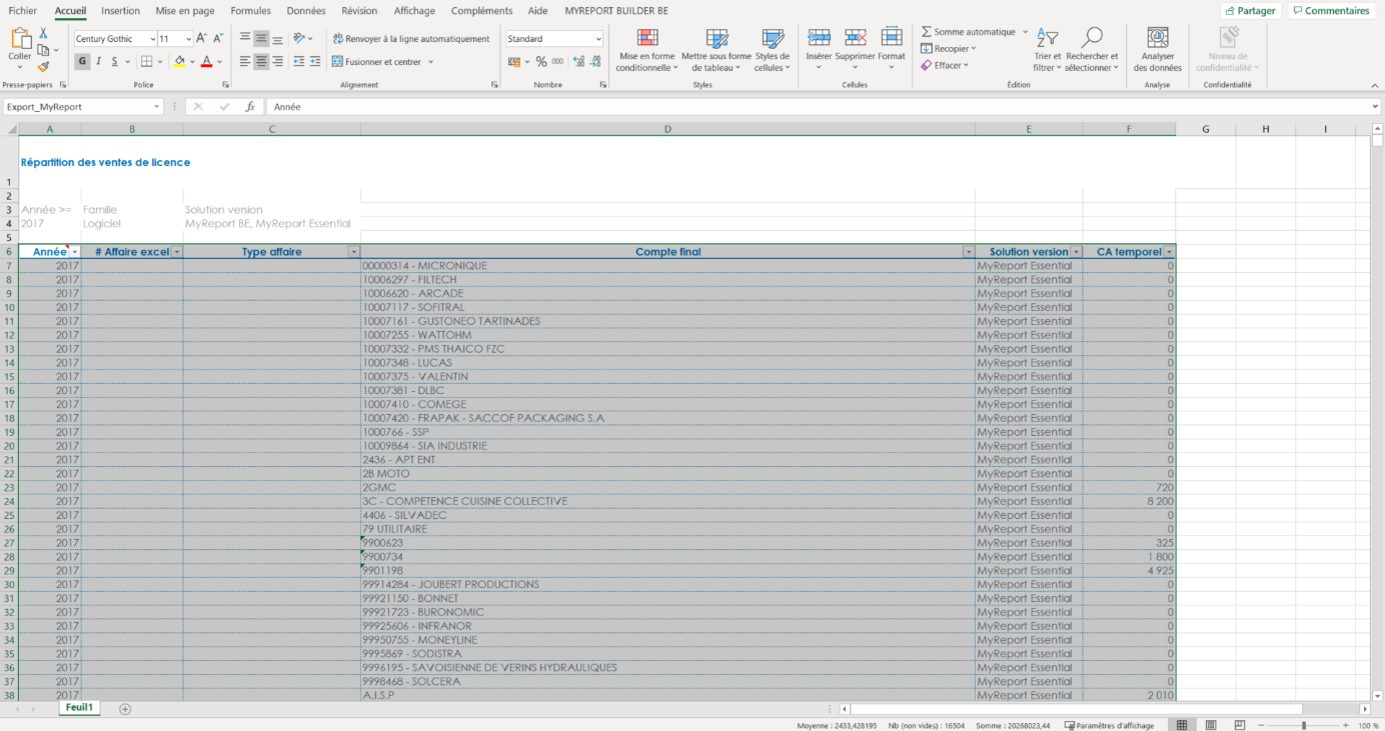Click the Partager button
Image resolution: width=1385 pixels, height=731 pixels.
[1250, 11]
